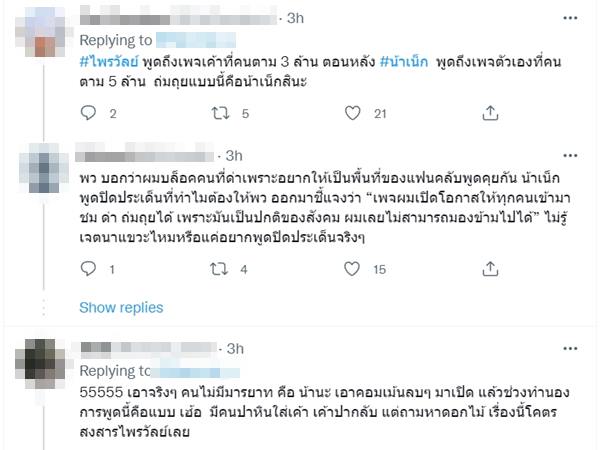Click the third tweet's 3h timestamp
Screen dimensions: 600x450
[x=235, y=348]
